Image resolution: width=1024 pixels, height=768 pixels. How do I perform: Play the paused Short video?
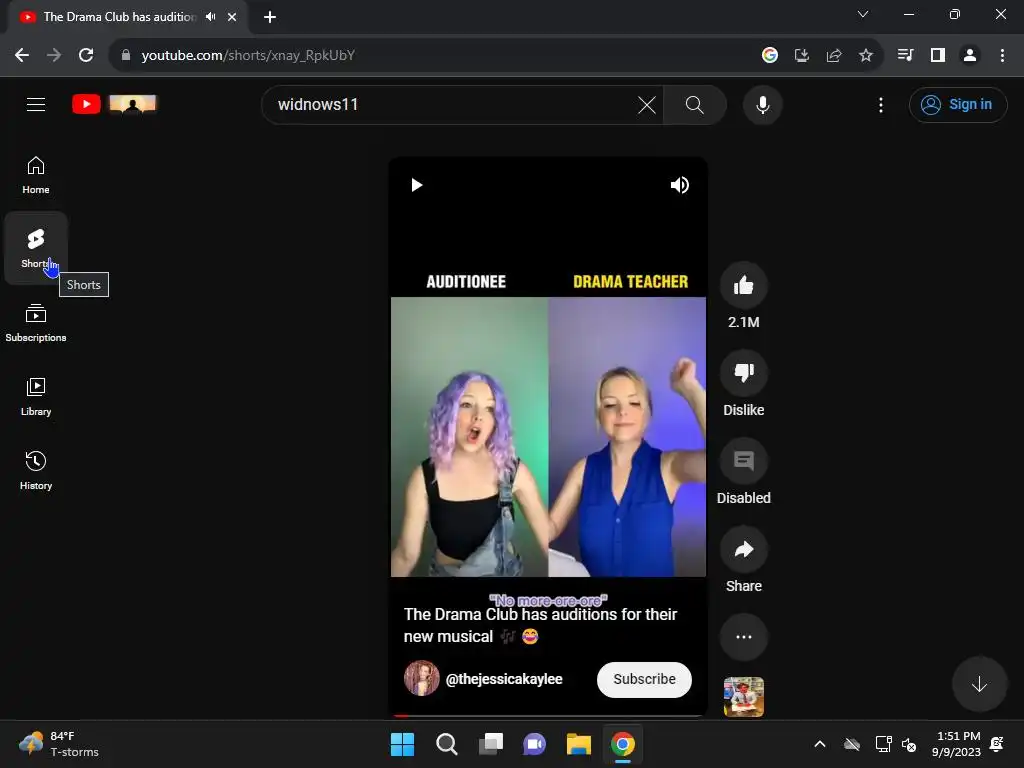click(x=417, y=185)
